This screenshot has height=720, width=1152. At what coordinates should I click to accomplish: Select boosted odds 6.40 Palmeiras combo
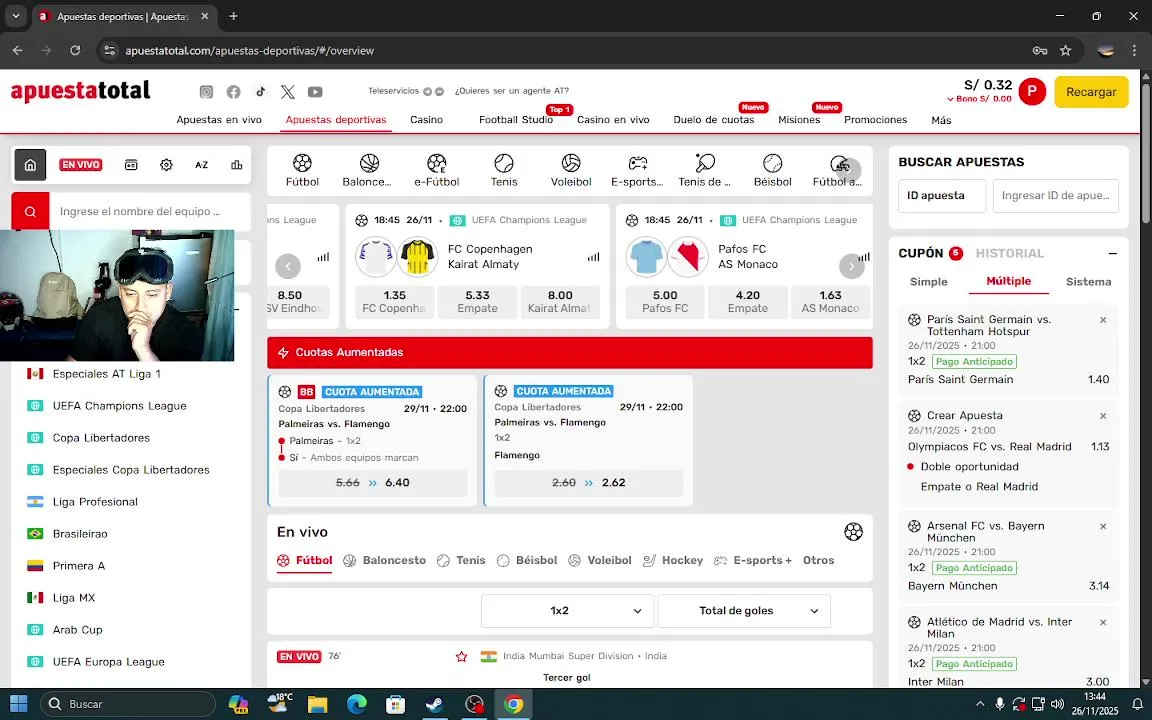click(372, 483)
